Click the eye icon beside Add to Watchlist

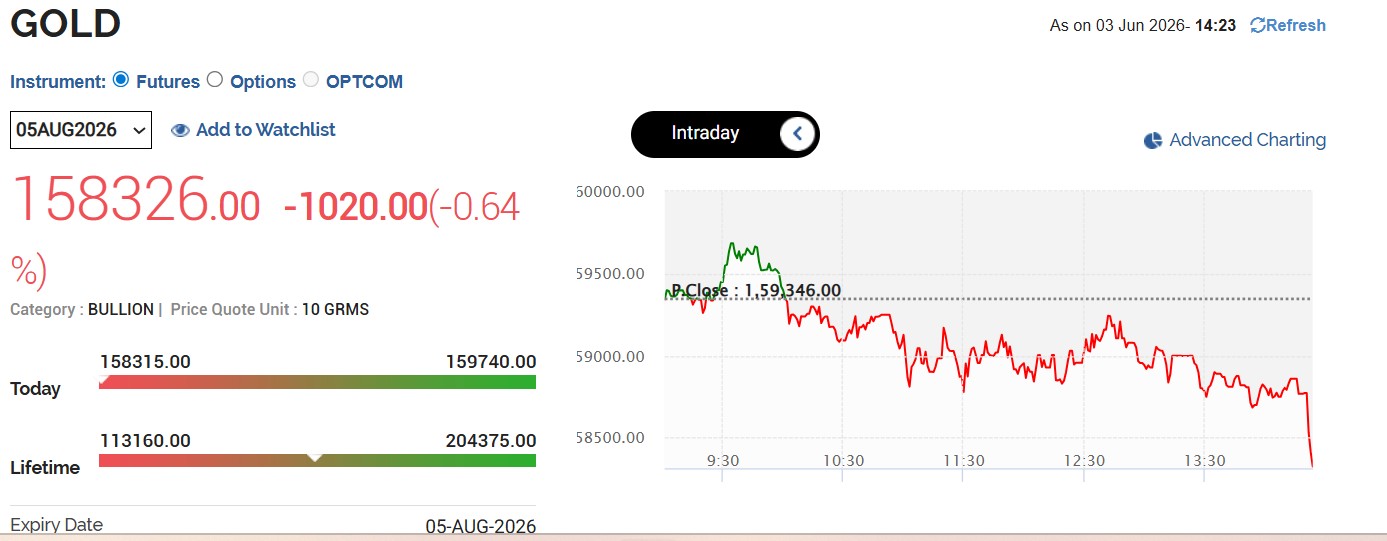(180, 130)
